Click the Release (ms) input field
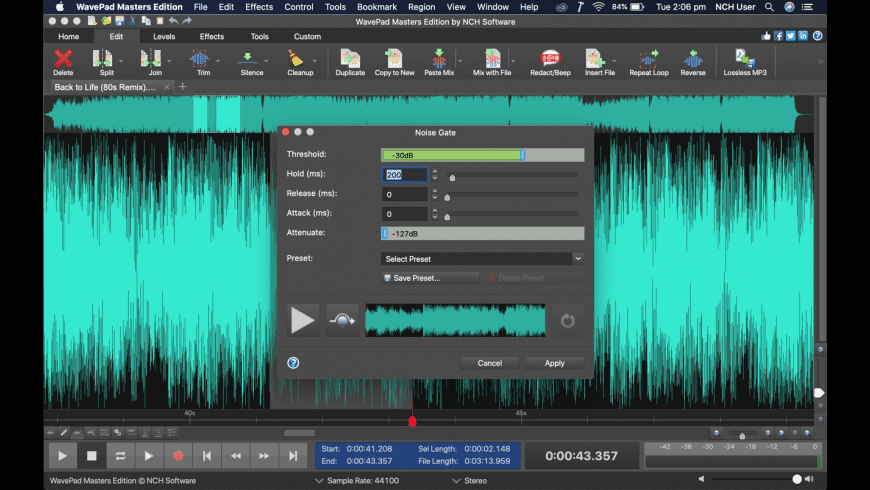The width and height of the screenshot is (870, 490). pos(405,194)
